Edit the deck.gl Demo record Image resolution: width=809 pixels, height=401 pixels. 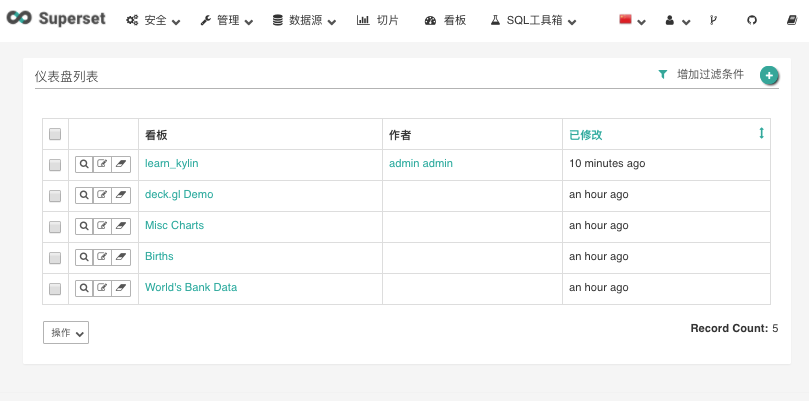(102, 195)
